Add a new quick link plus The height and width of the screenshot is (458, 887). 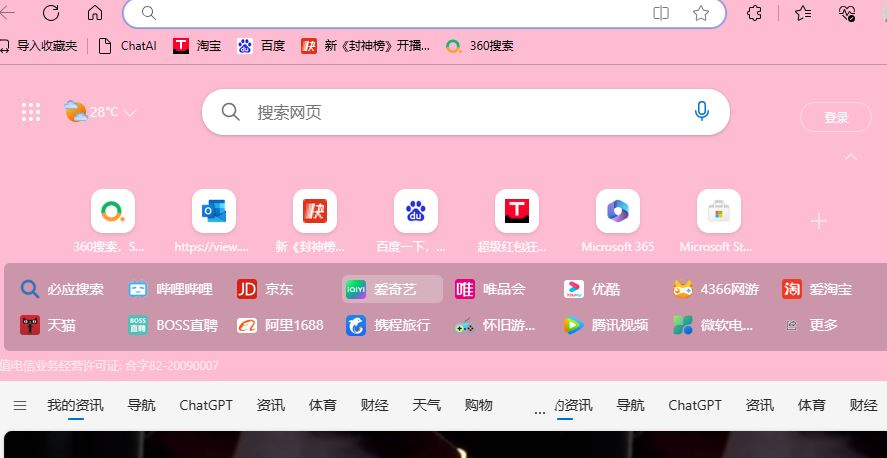819,221
